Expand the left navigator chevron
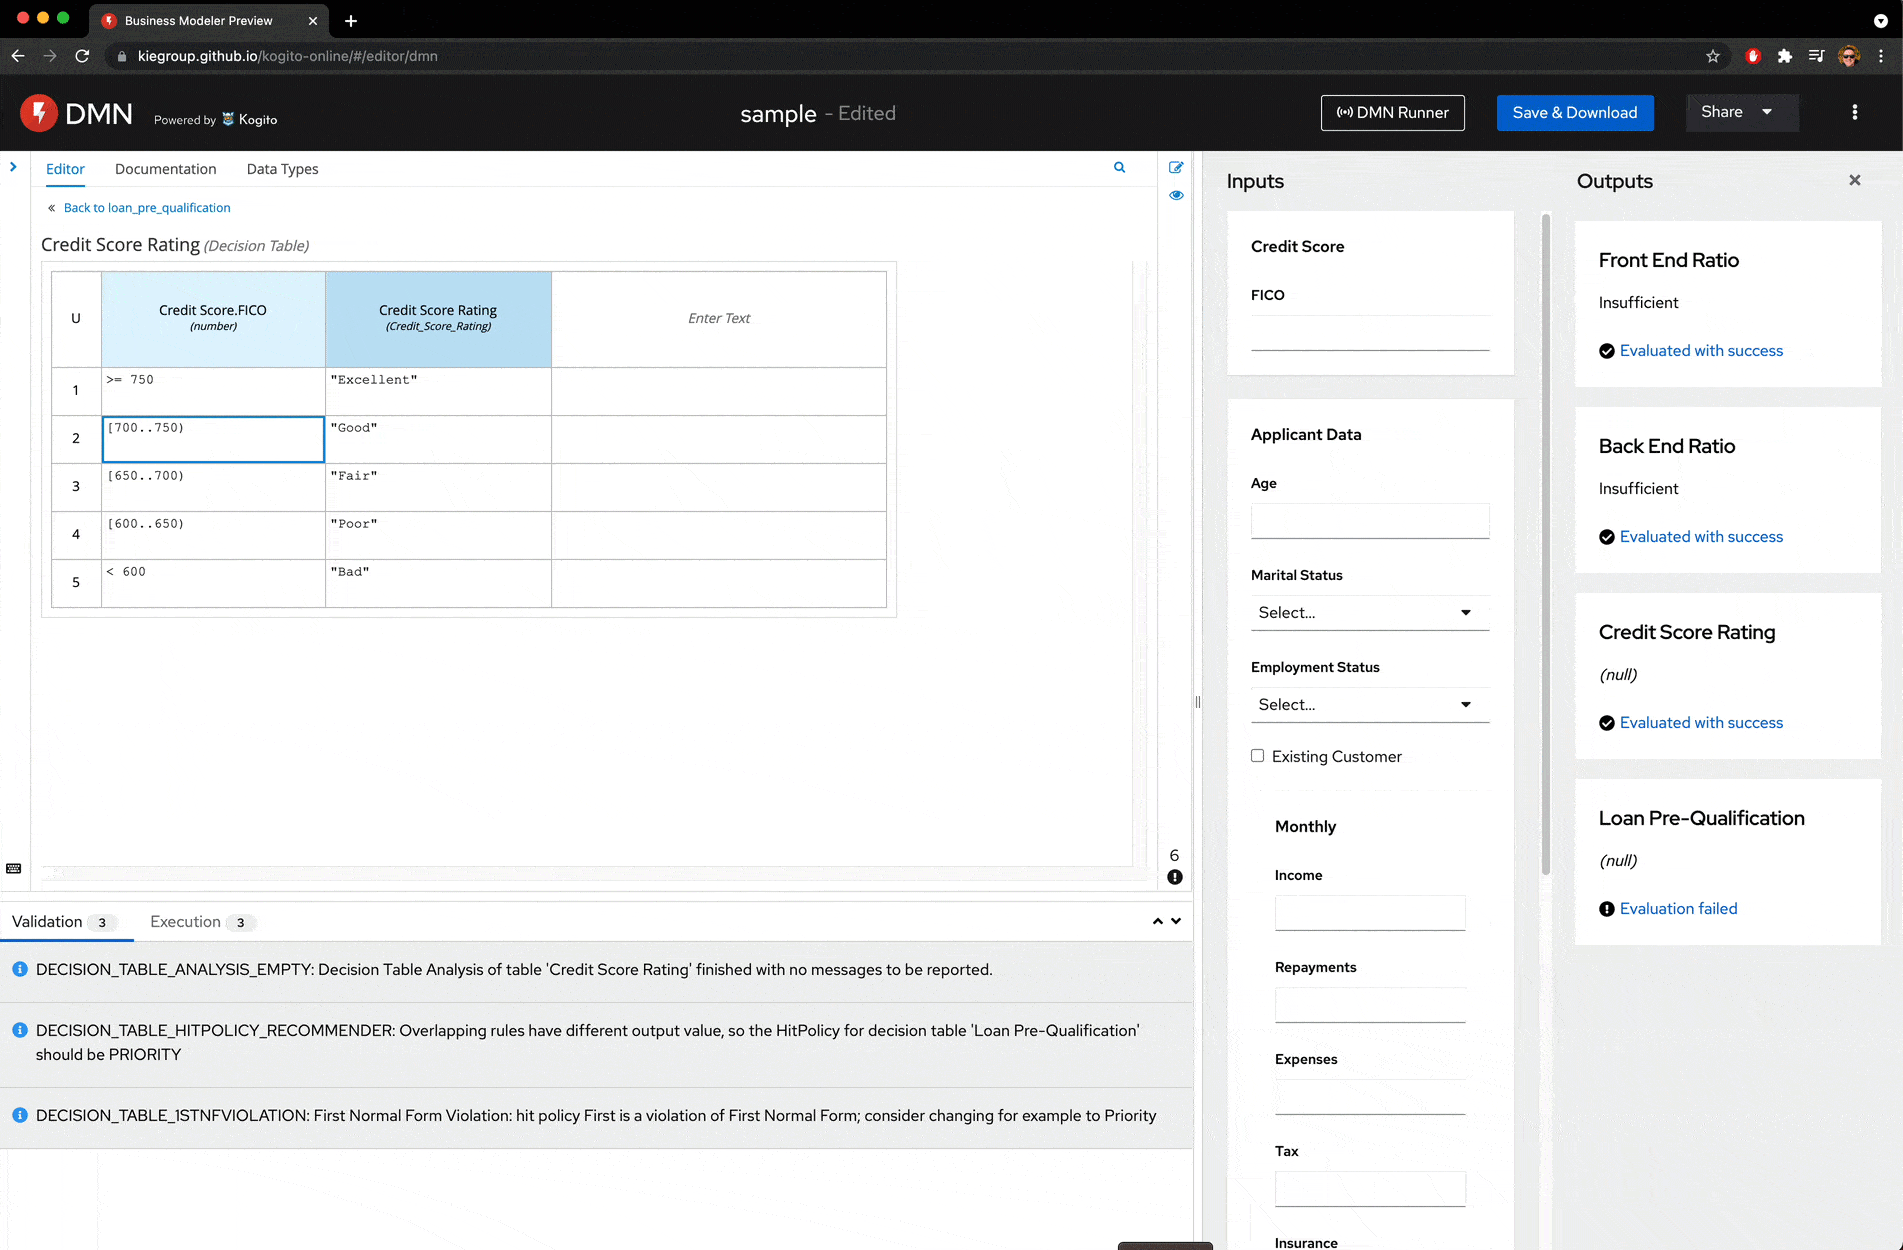 click(x=13, y=167)
